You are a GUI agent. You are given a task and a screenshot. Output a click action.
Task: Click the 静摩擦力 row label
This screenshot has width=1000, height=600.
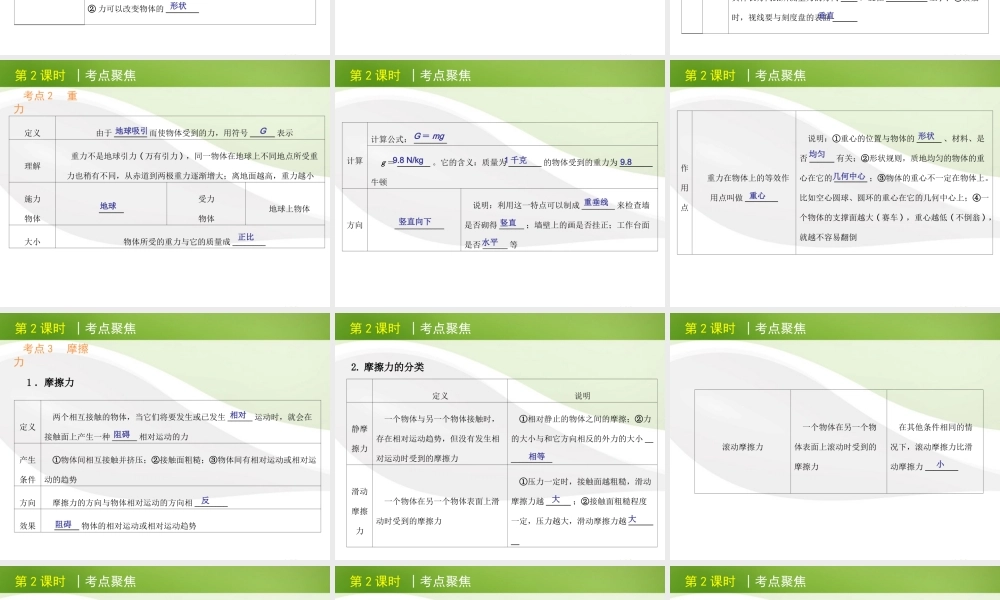pos(360,439)
